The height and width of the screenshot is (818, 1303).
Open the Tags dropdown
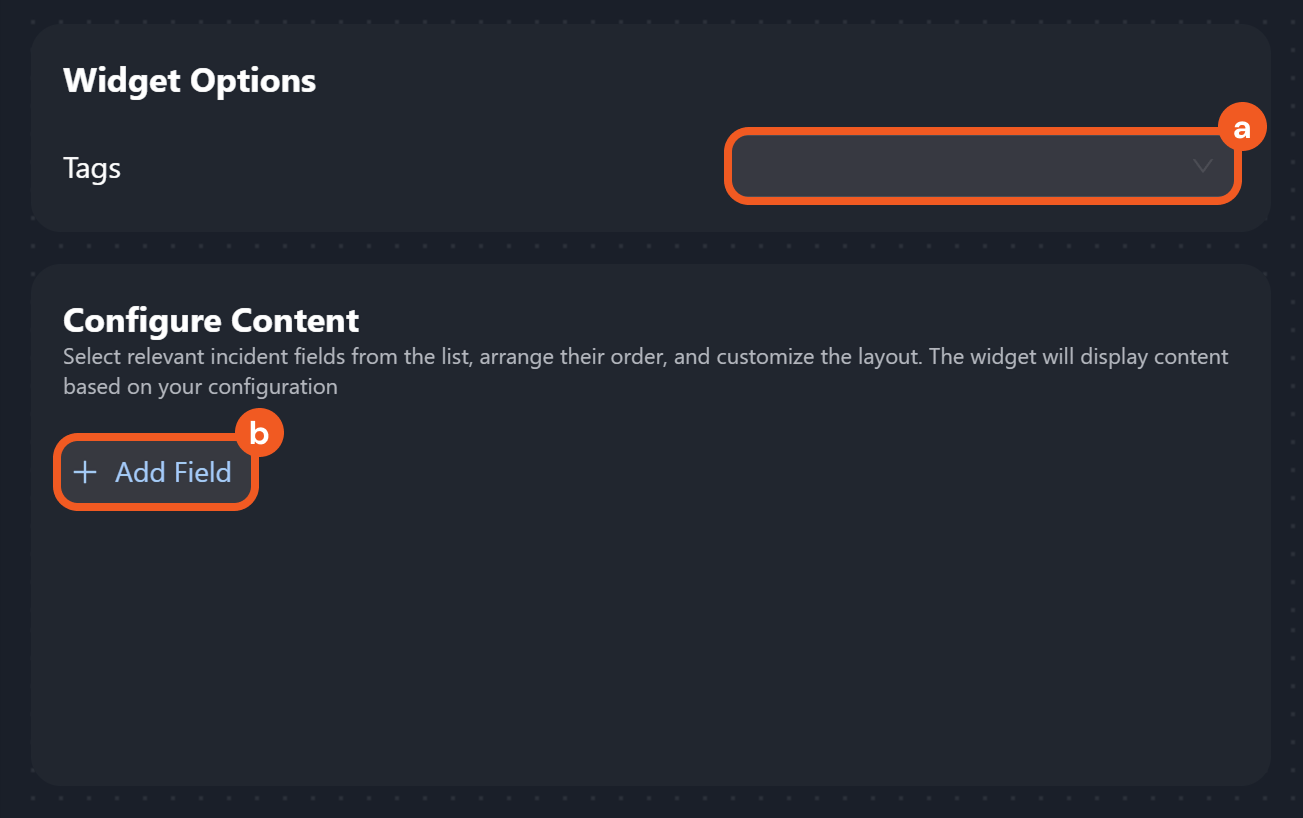coord(982,166)
